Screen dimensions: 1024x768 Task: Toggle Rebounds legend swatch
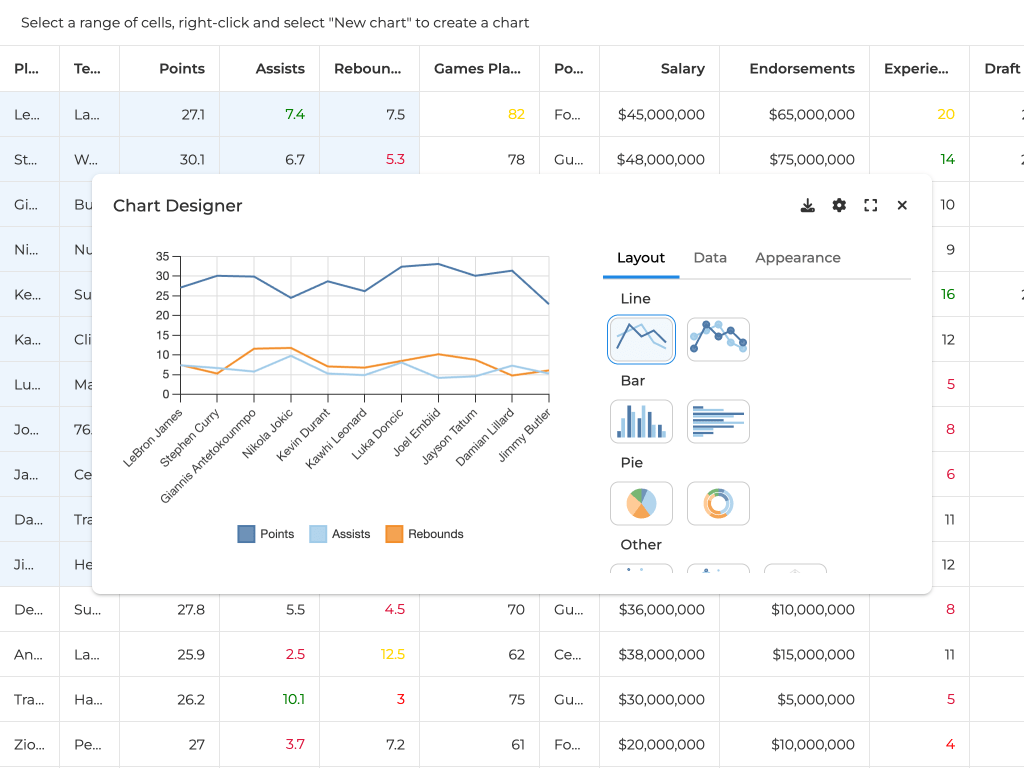pos(394,534)
